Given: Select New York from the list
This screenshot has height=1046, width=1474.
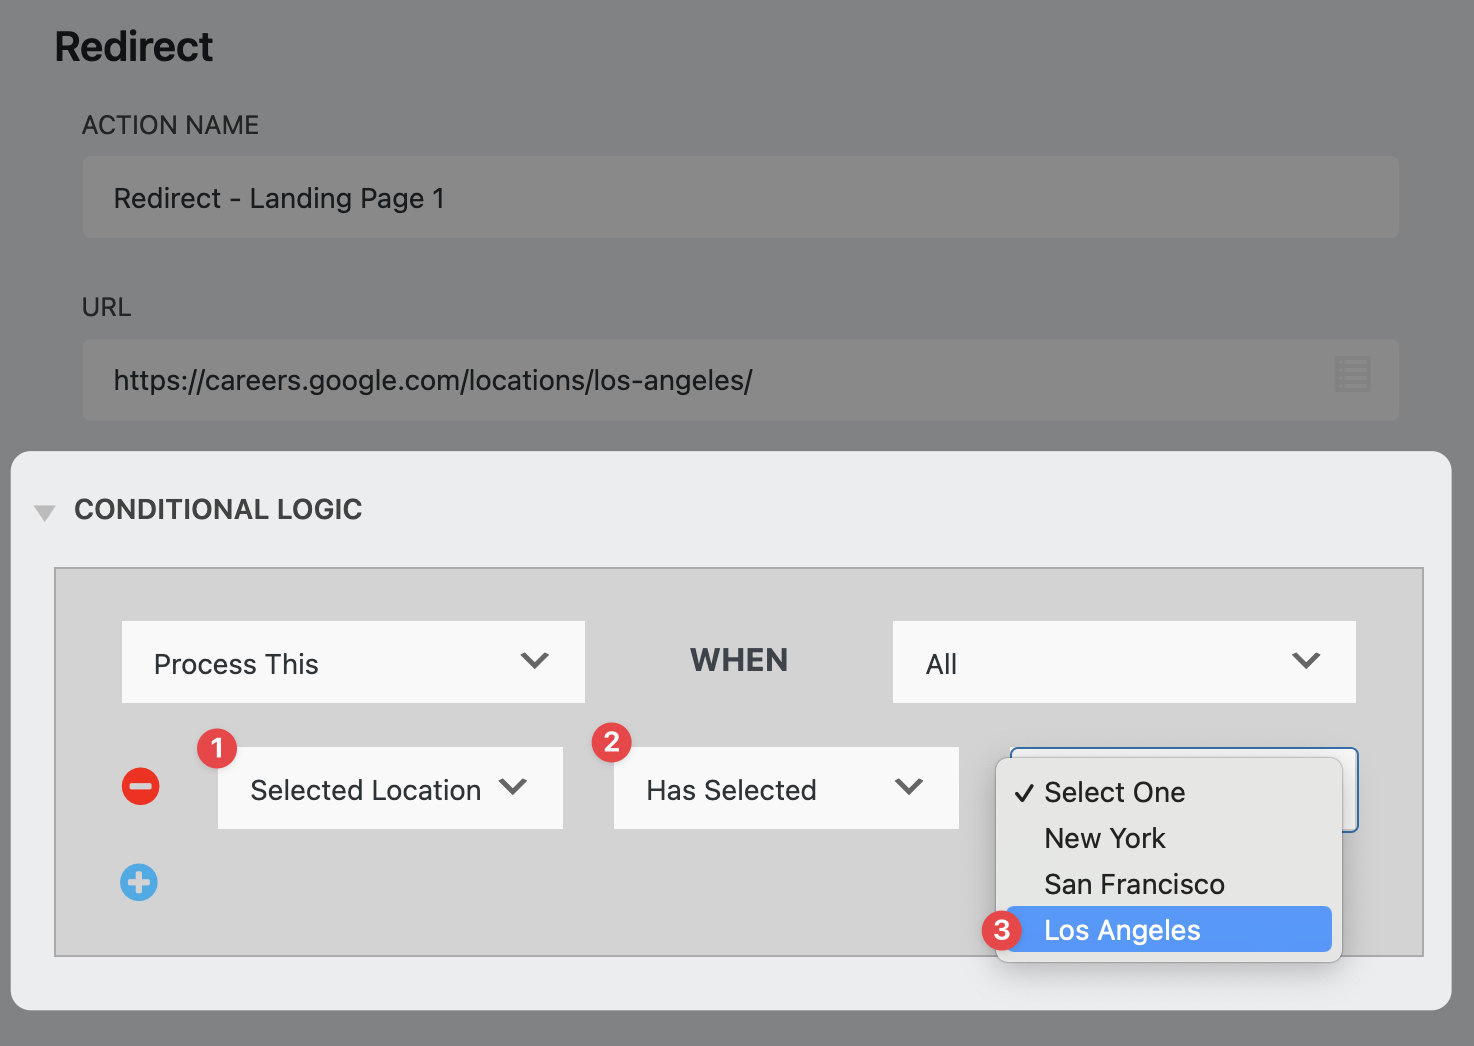Looking at the screenshot, I should click(1105, 838).
